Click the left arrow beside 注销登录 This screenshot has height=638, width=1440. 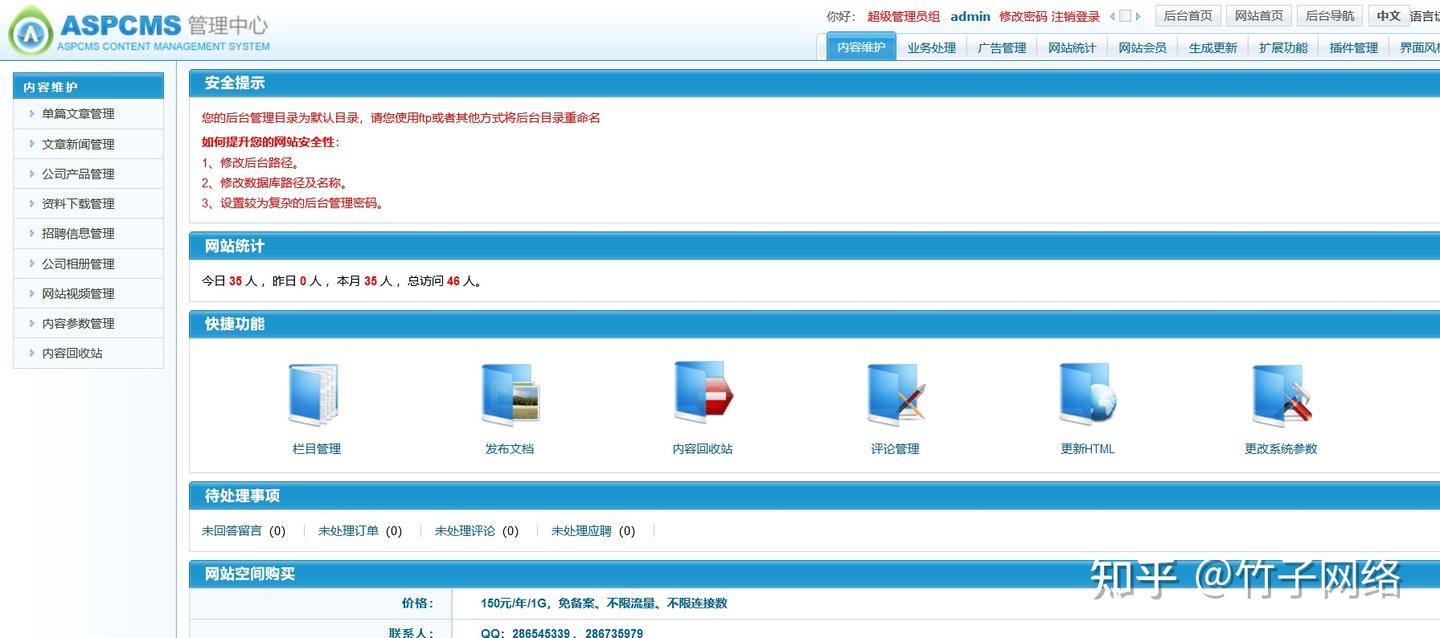(1112, 16)
